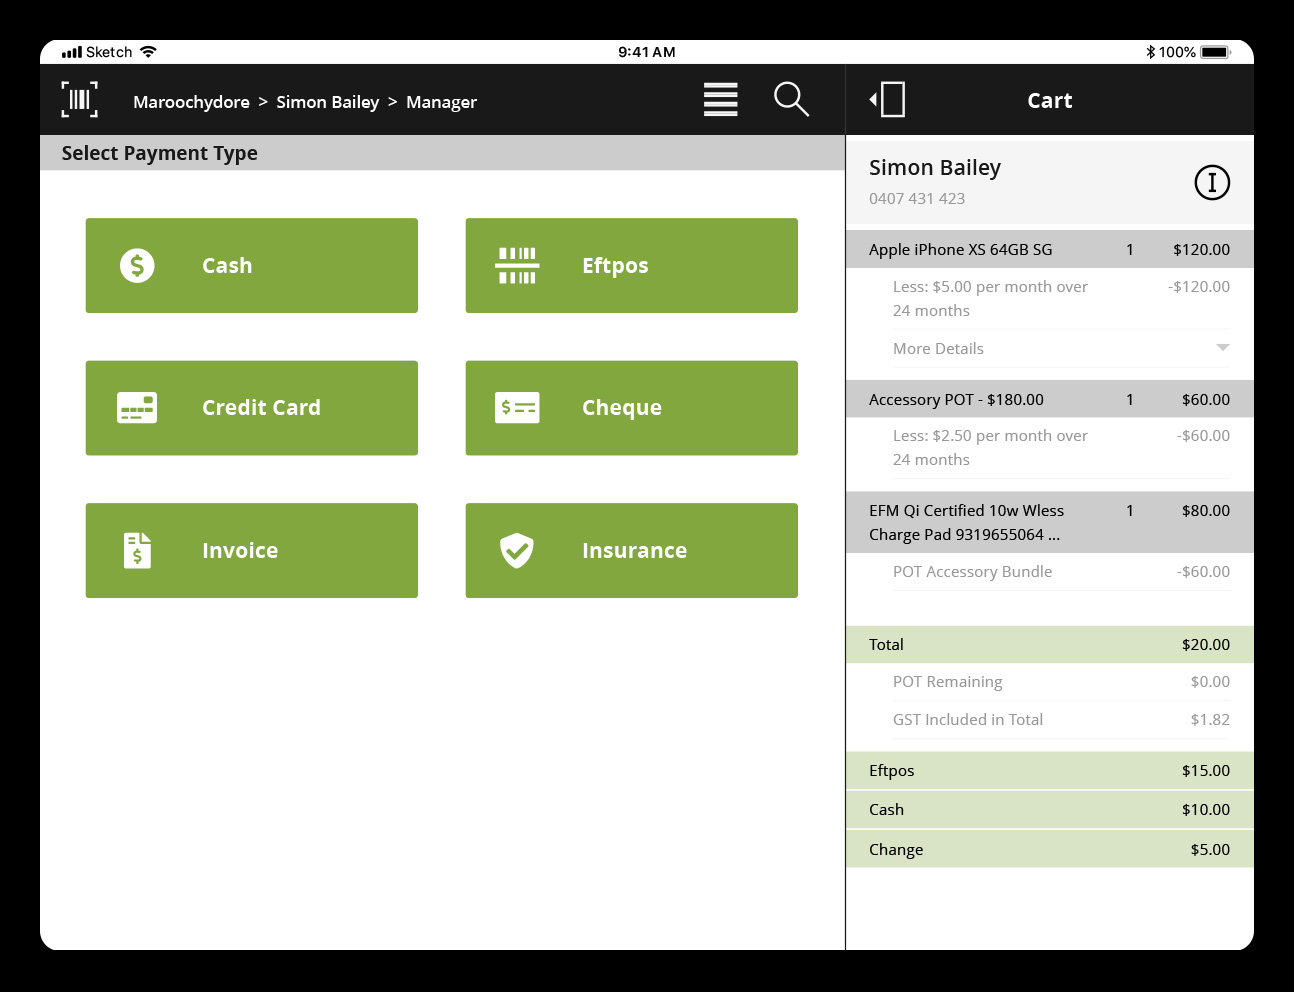This screenshot has width=1294, height=992.
Task: Choose Eftpos payment type
Action: [x=631, y=266]
